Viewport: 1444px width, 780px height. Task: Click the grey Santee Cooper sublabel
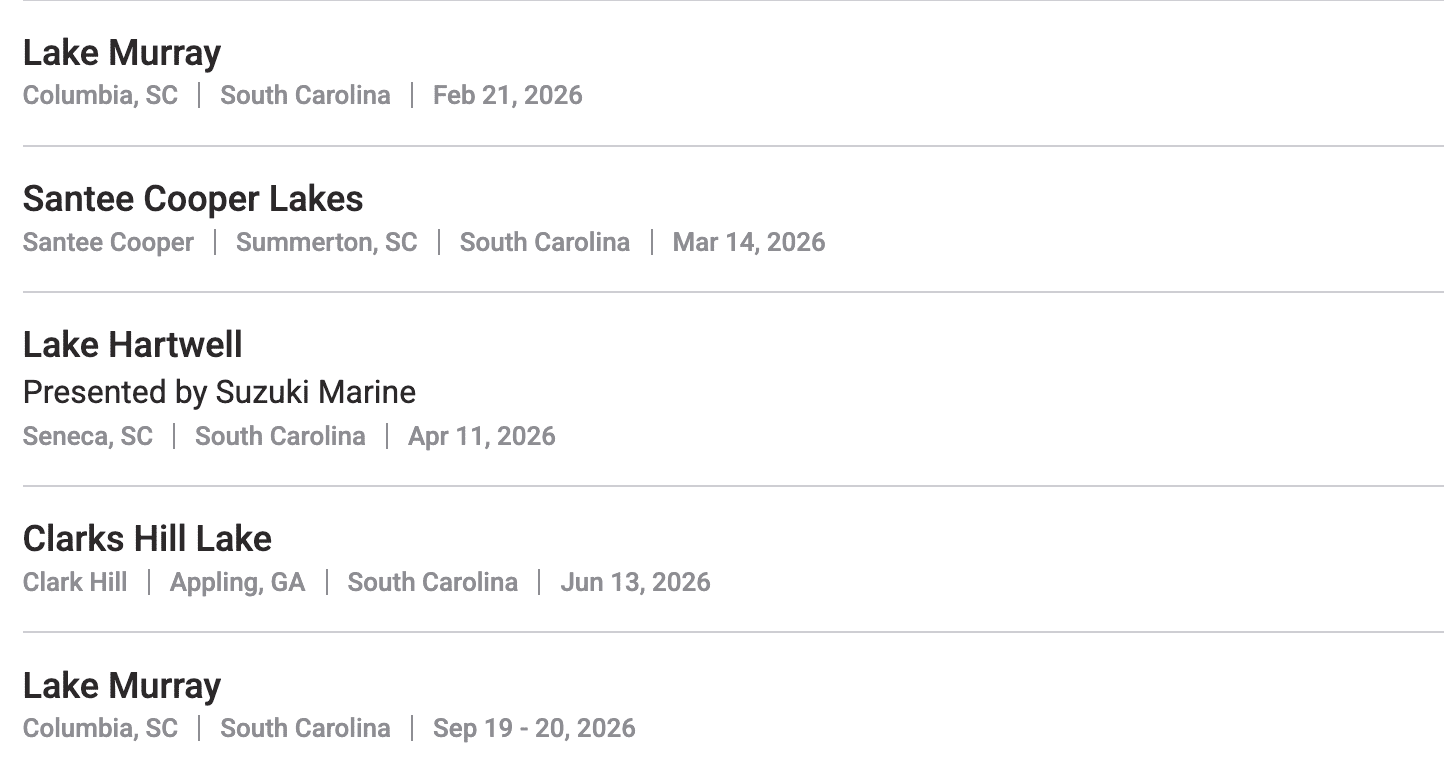pyautogui.click(x=108, y=242)
